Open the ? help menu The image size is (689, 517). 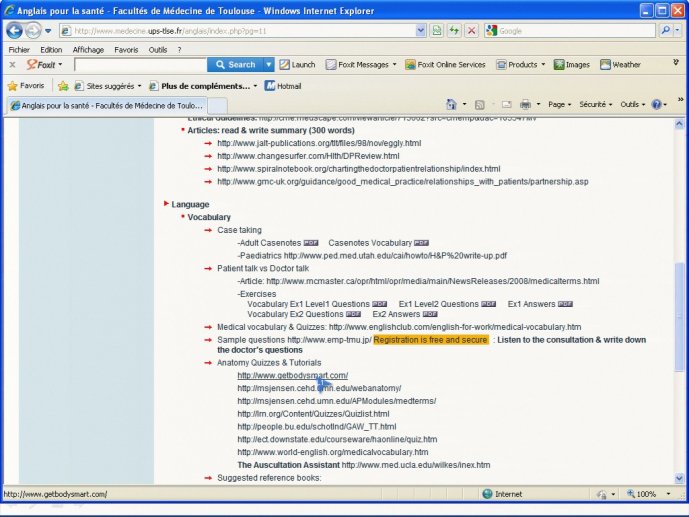(x=179, y=50)
